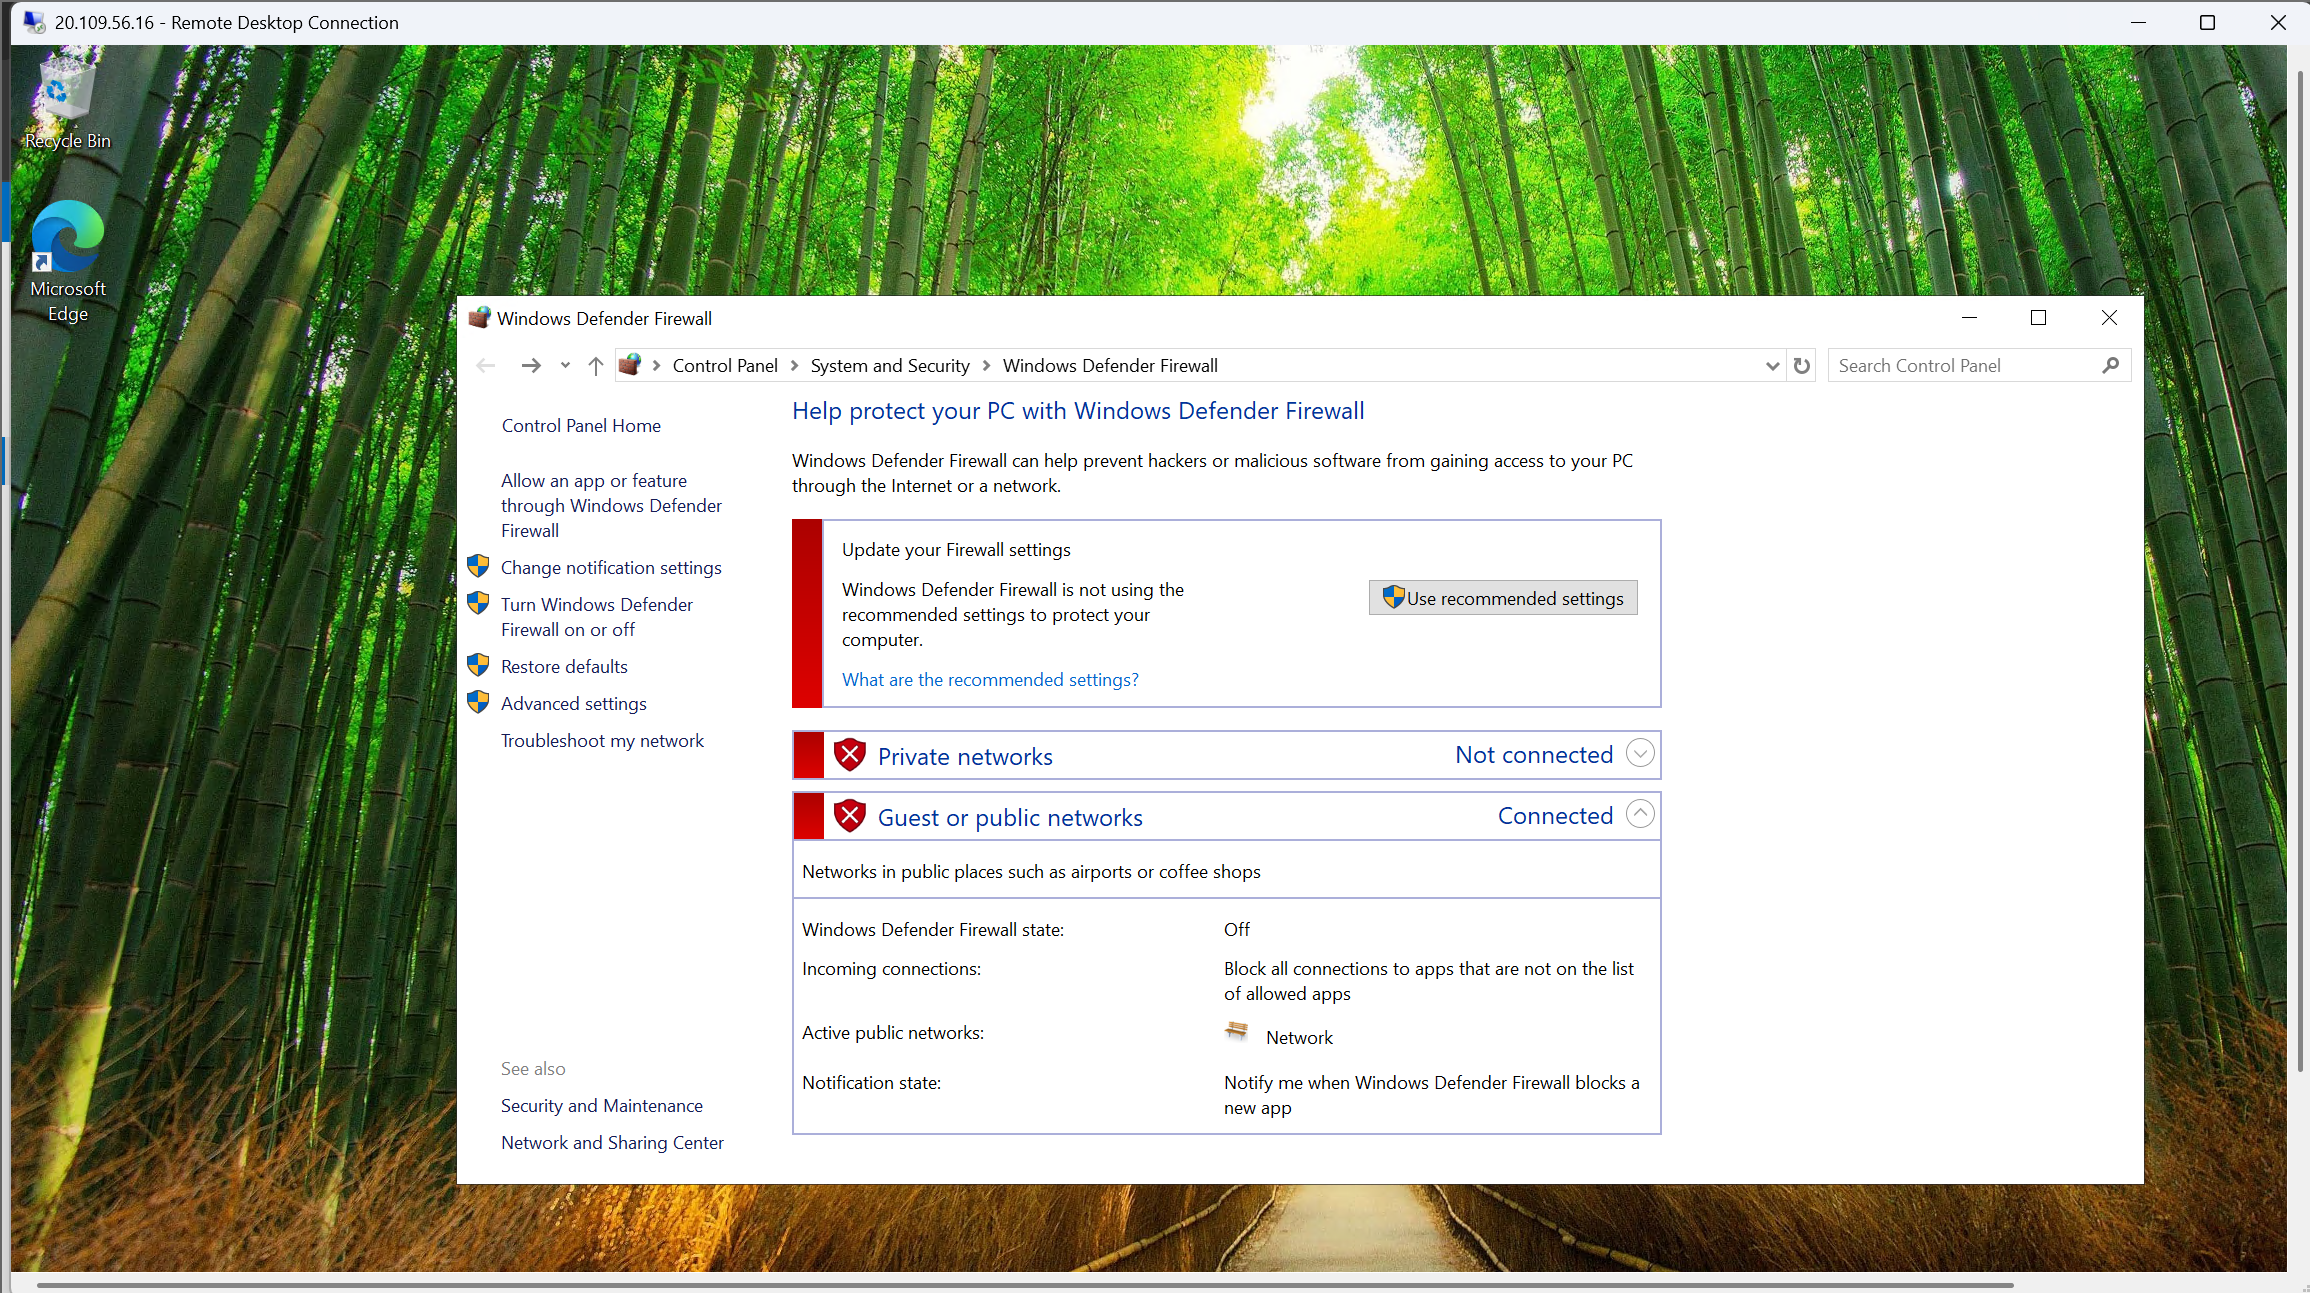Collapse the Guest or public networks section
This screenshot has height=1293, width=2310.
[x=1639, y=814]
